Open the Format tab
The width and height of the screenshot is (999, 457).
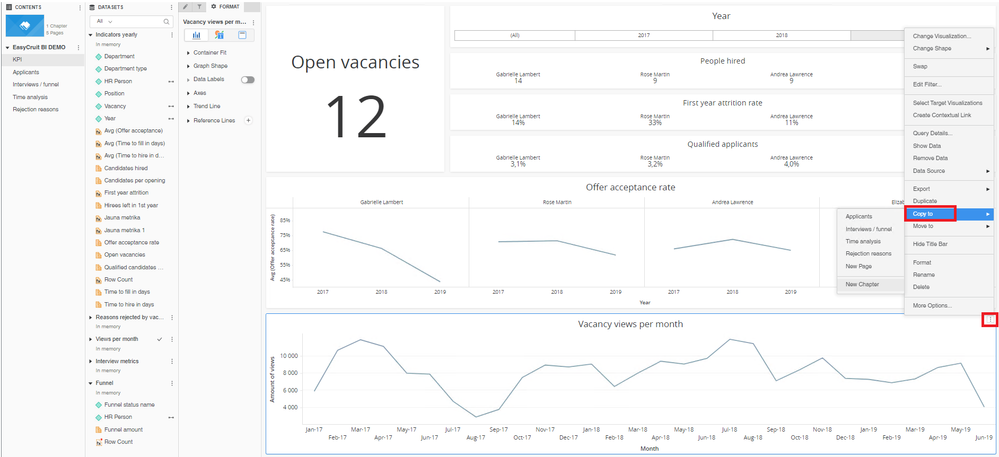226,6
